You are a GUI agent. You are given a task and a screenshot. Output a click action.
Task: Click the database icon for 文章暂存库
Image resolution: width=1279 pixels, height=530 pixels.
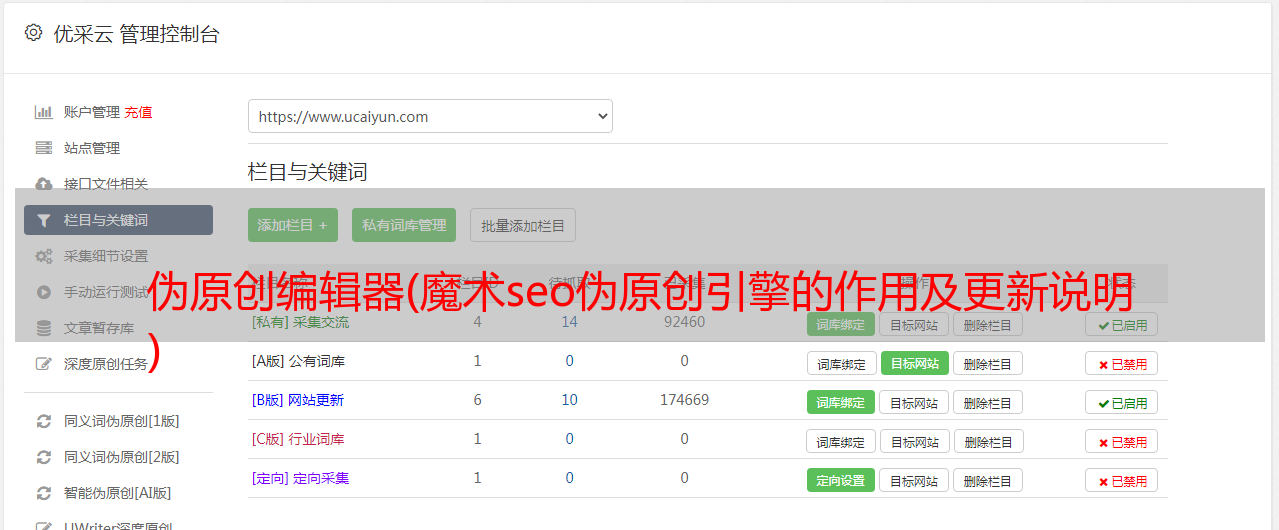click(x=43, y=328)
